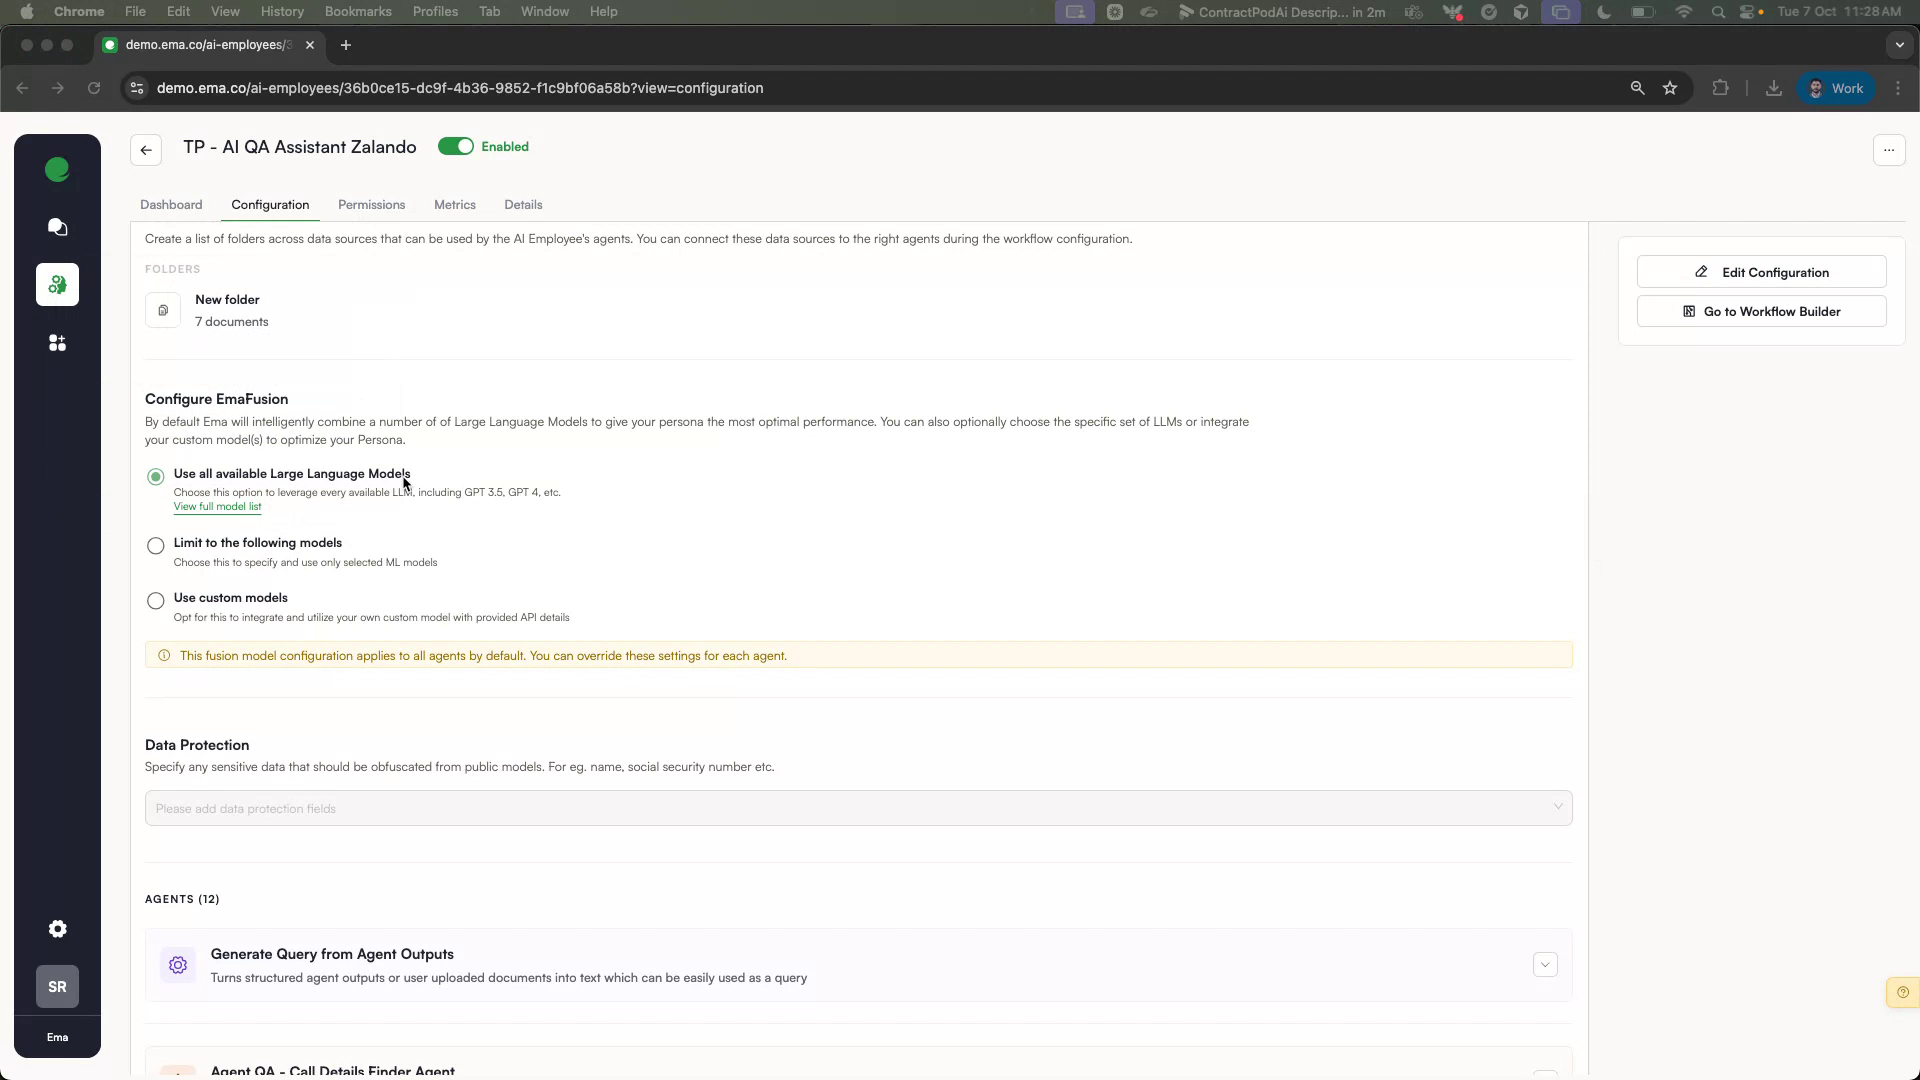This screenshot has height=1080, width=1920.
Task: Select the AI Employees icon in sidebar
Action: 57,285
